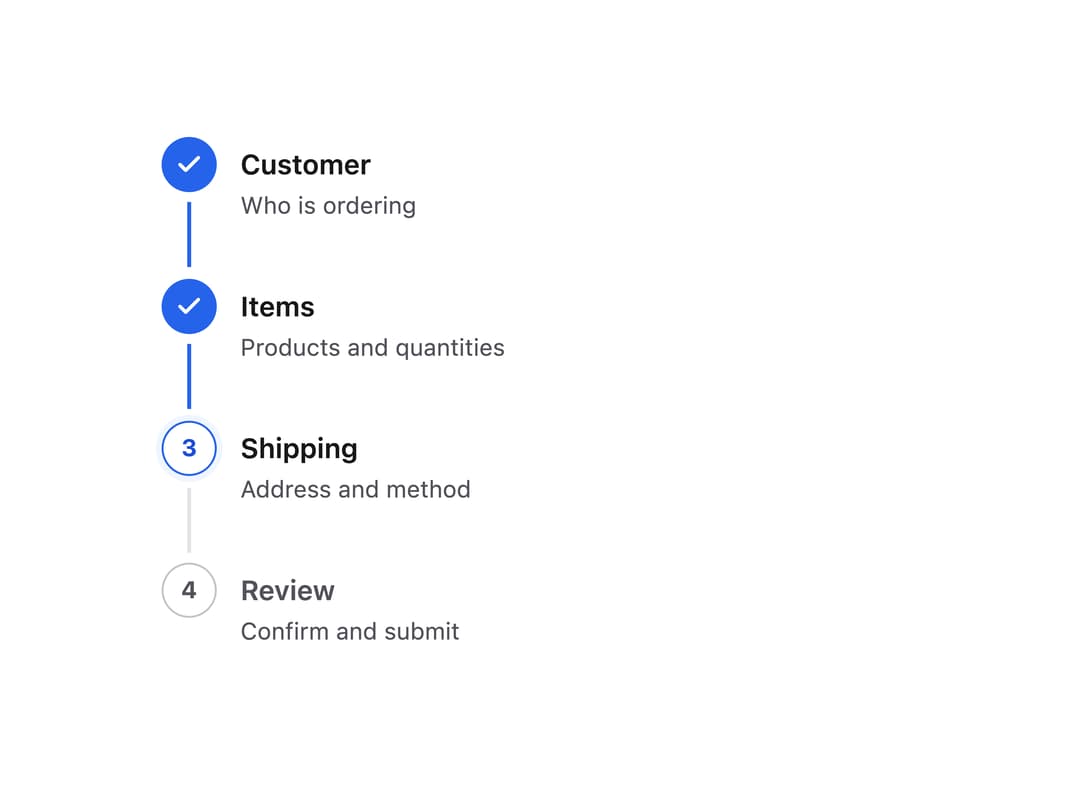
Task: Go to the Items step title
Action: pyautogui.click(x=278, y=307)
